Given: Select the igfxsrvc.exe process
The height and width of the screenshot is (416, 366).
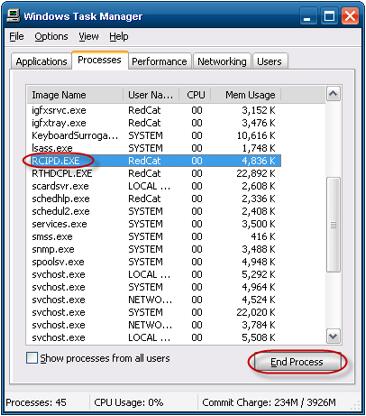Looking at the screenshot, I should pos(154,110).
